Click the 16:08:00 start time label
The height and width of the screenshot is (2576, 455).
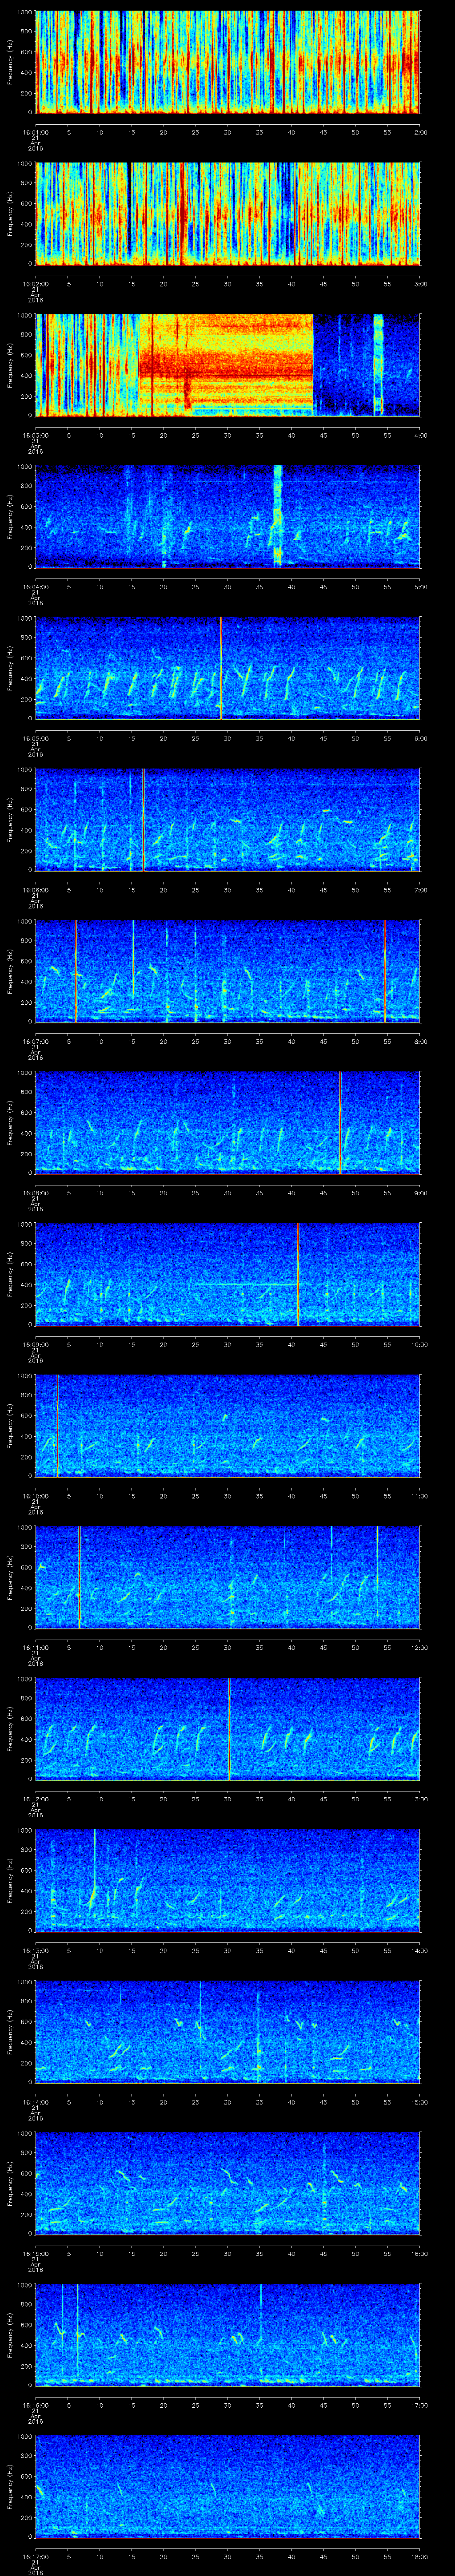[x=35, y=1192]
